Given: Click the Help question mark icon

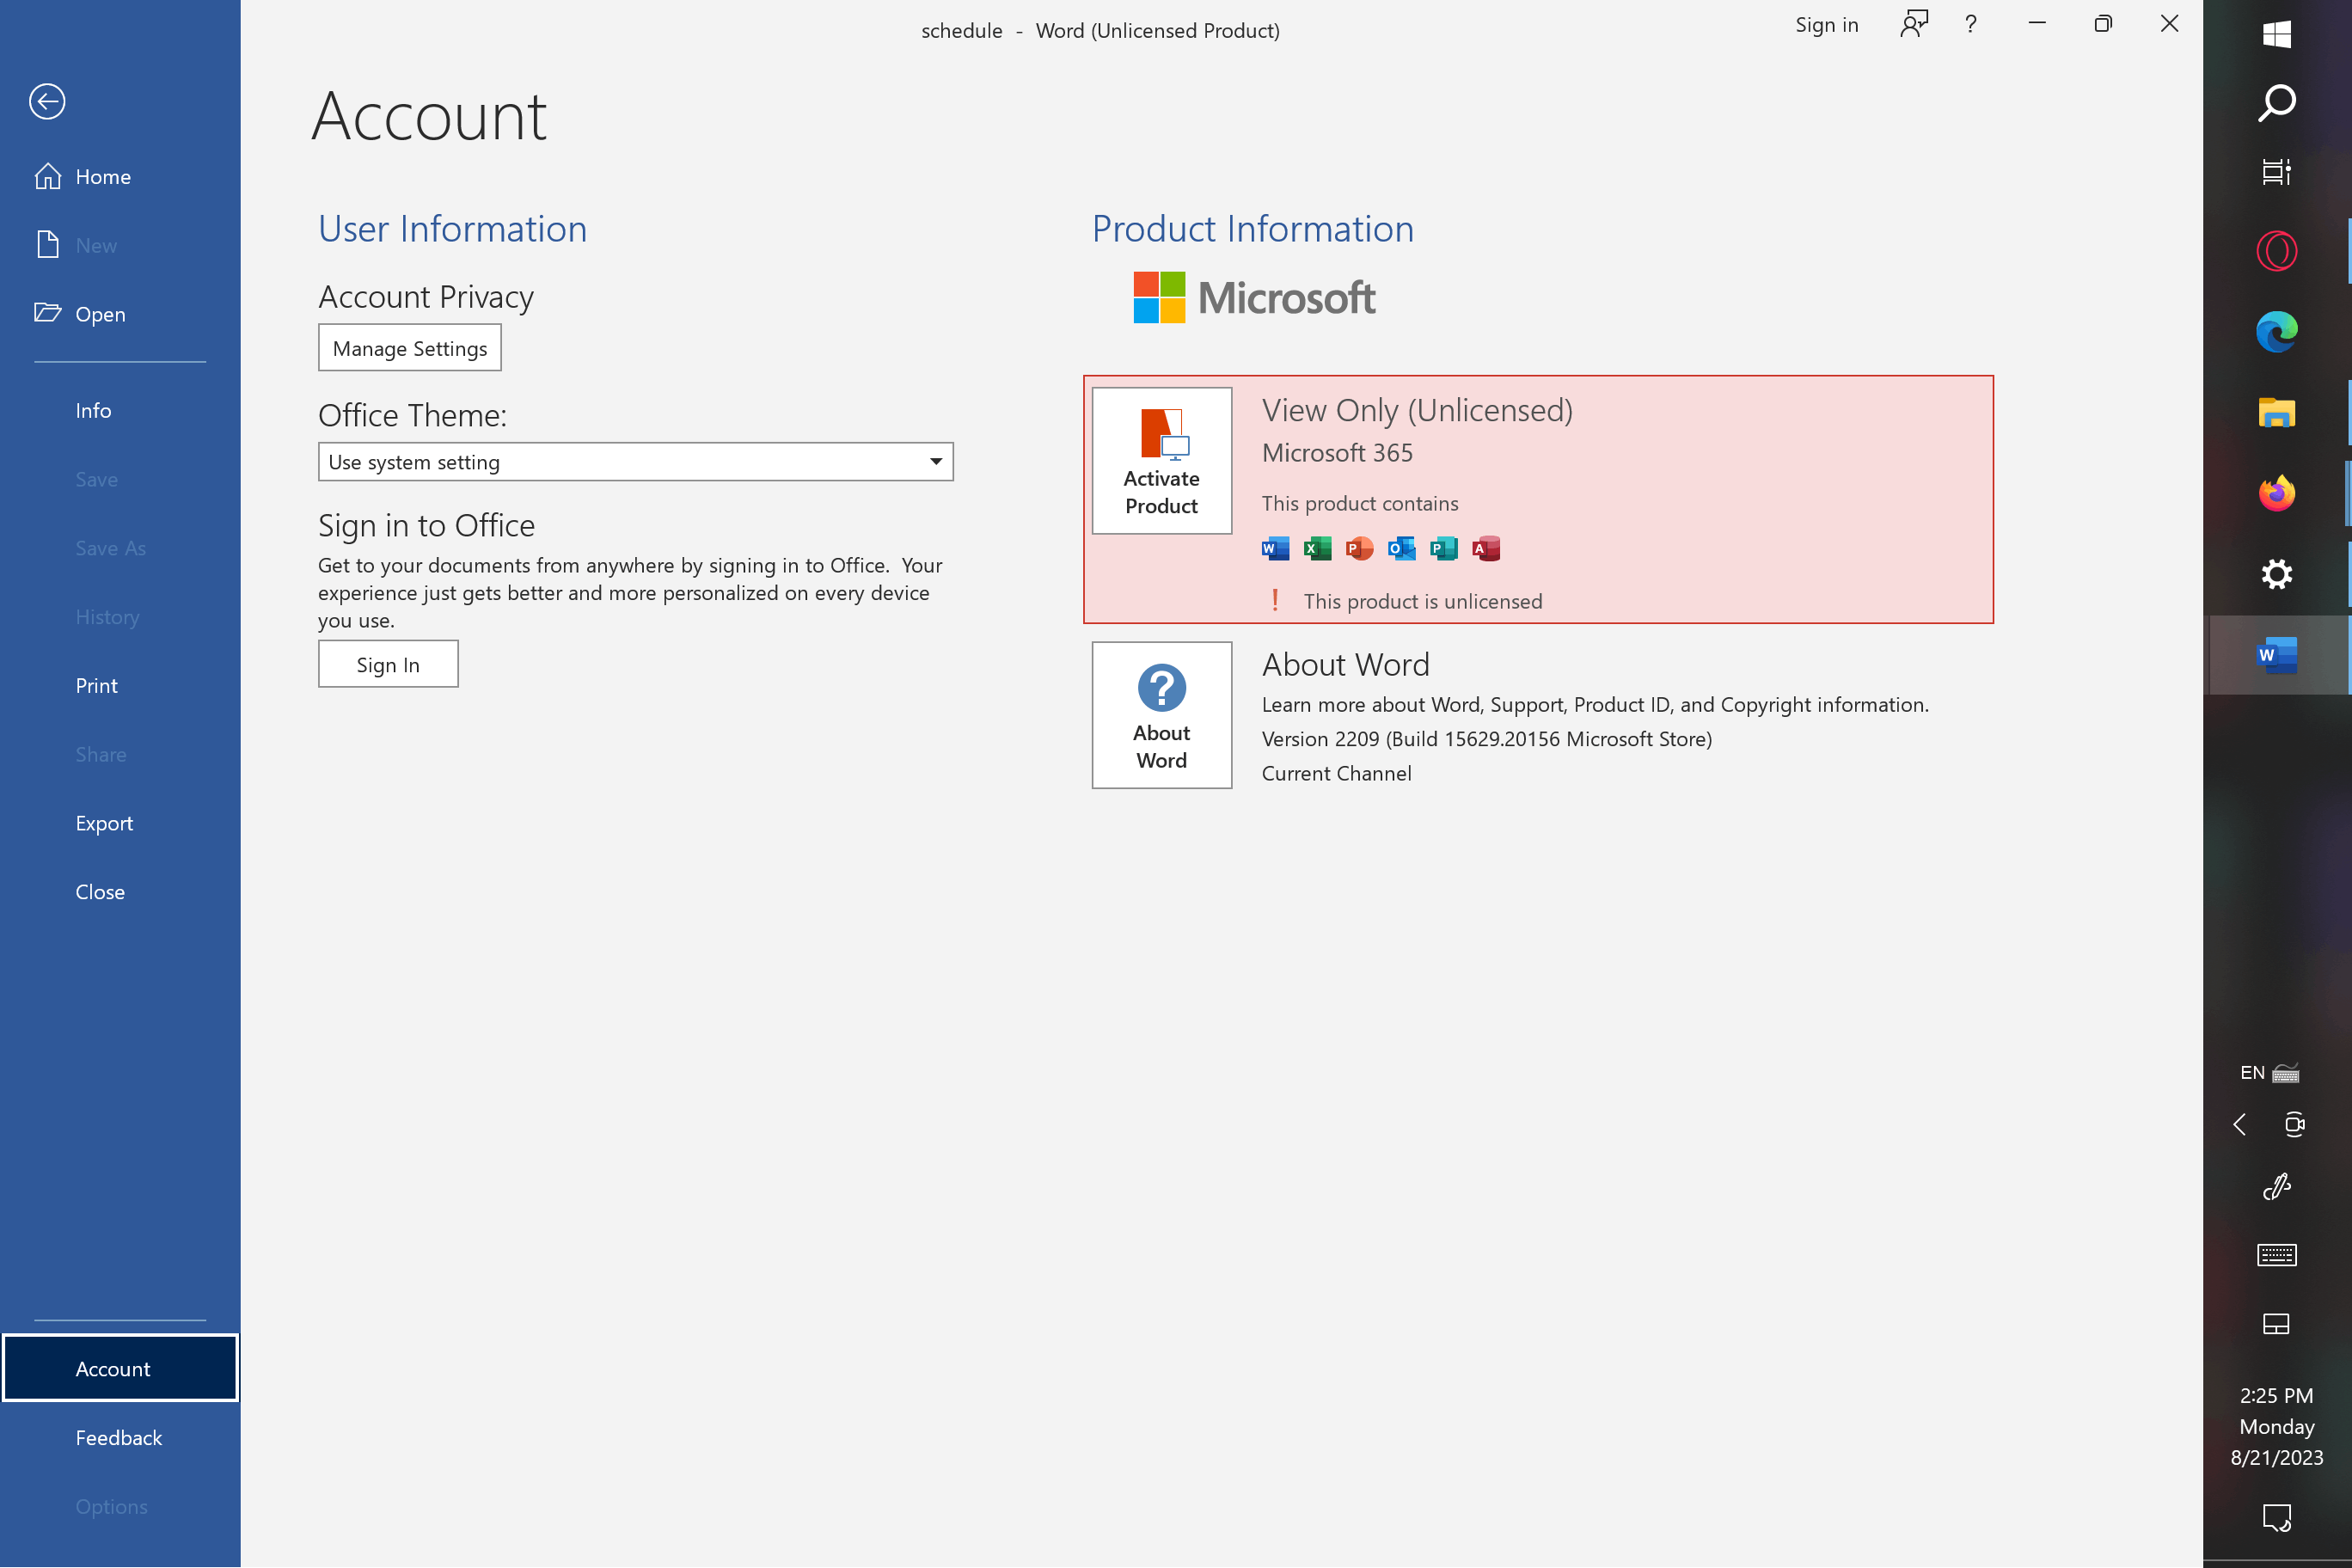Looking at the screenshot, I should (x=1970, y=24).
